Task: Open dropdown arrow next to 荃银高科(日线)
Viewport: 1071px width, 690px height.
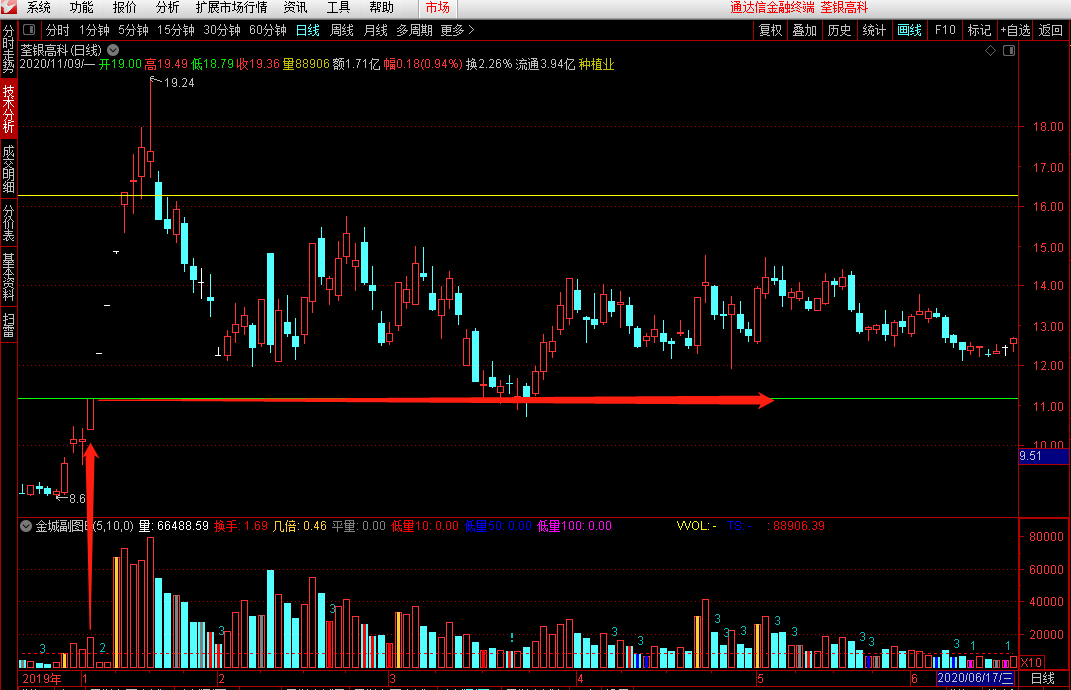Action: click(113, 50)
